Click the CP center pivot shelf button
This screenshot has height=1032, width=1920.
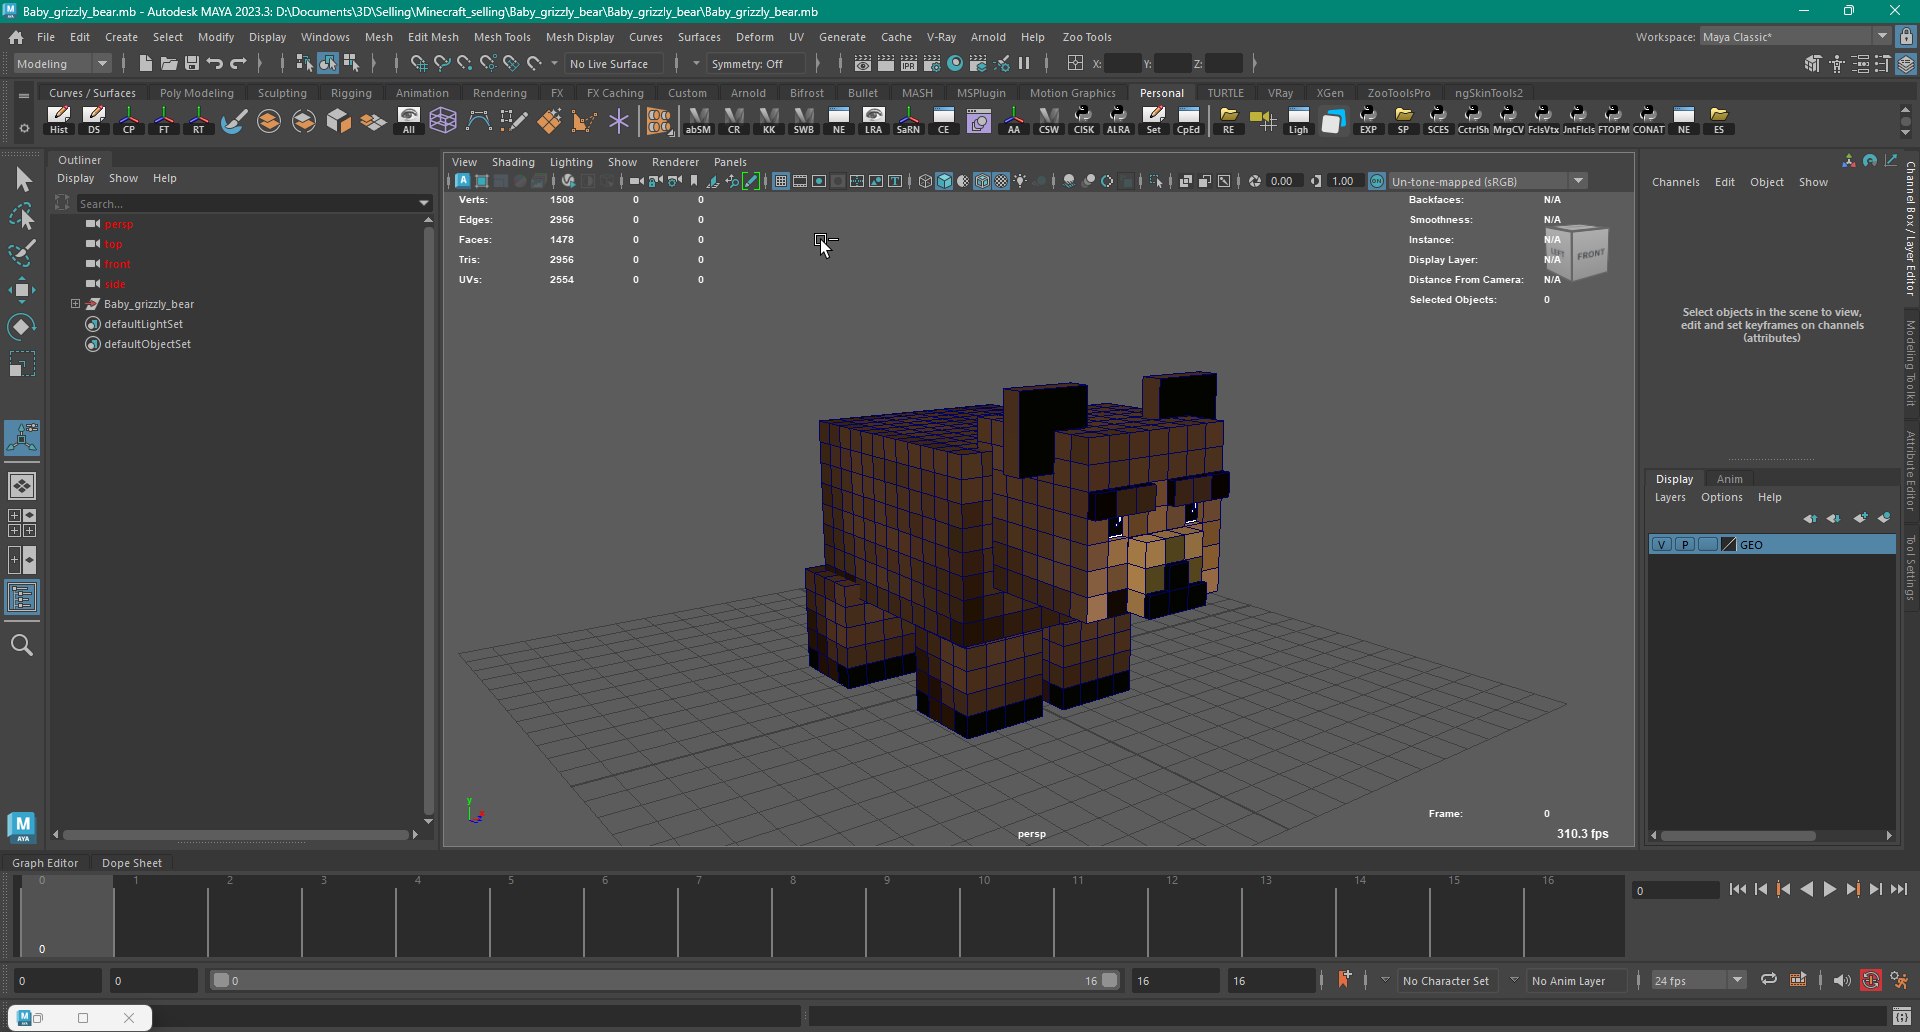[129, 120]
